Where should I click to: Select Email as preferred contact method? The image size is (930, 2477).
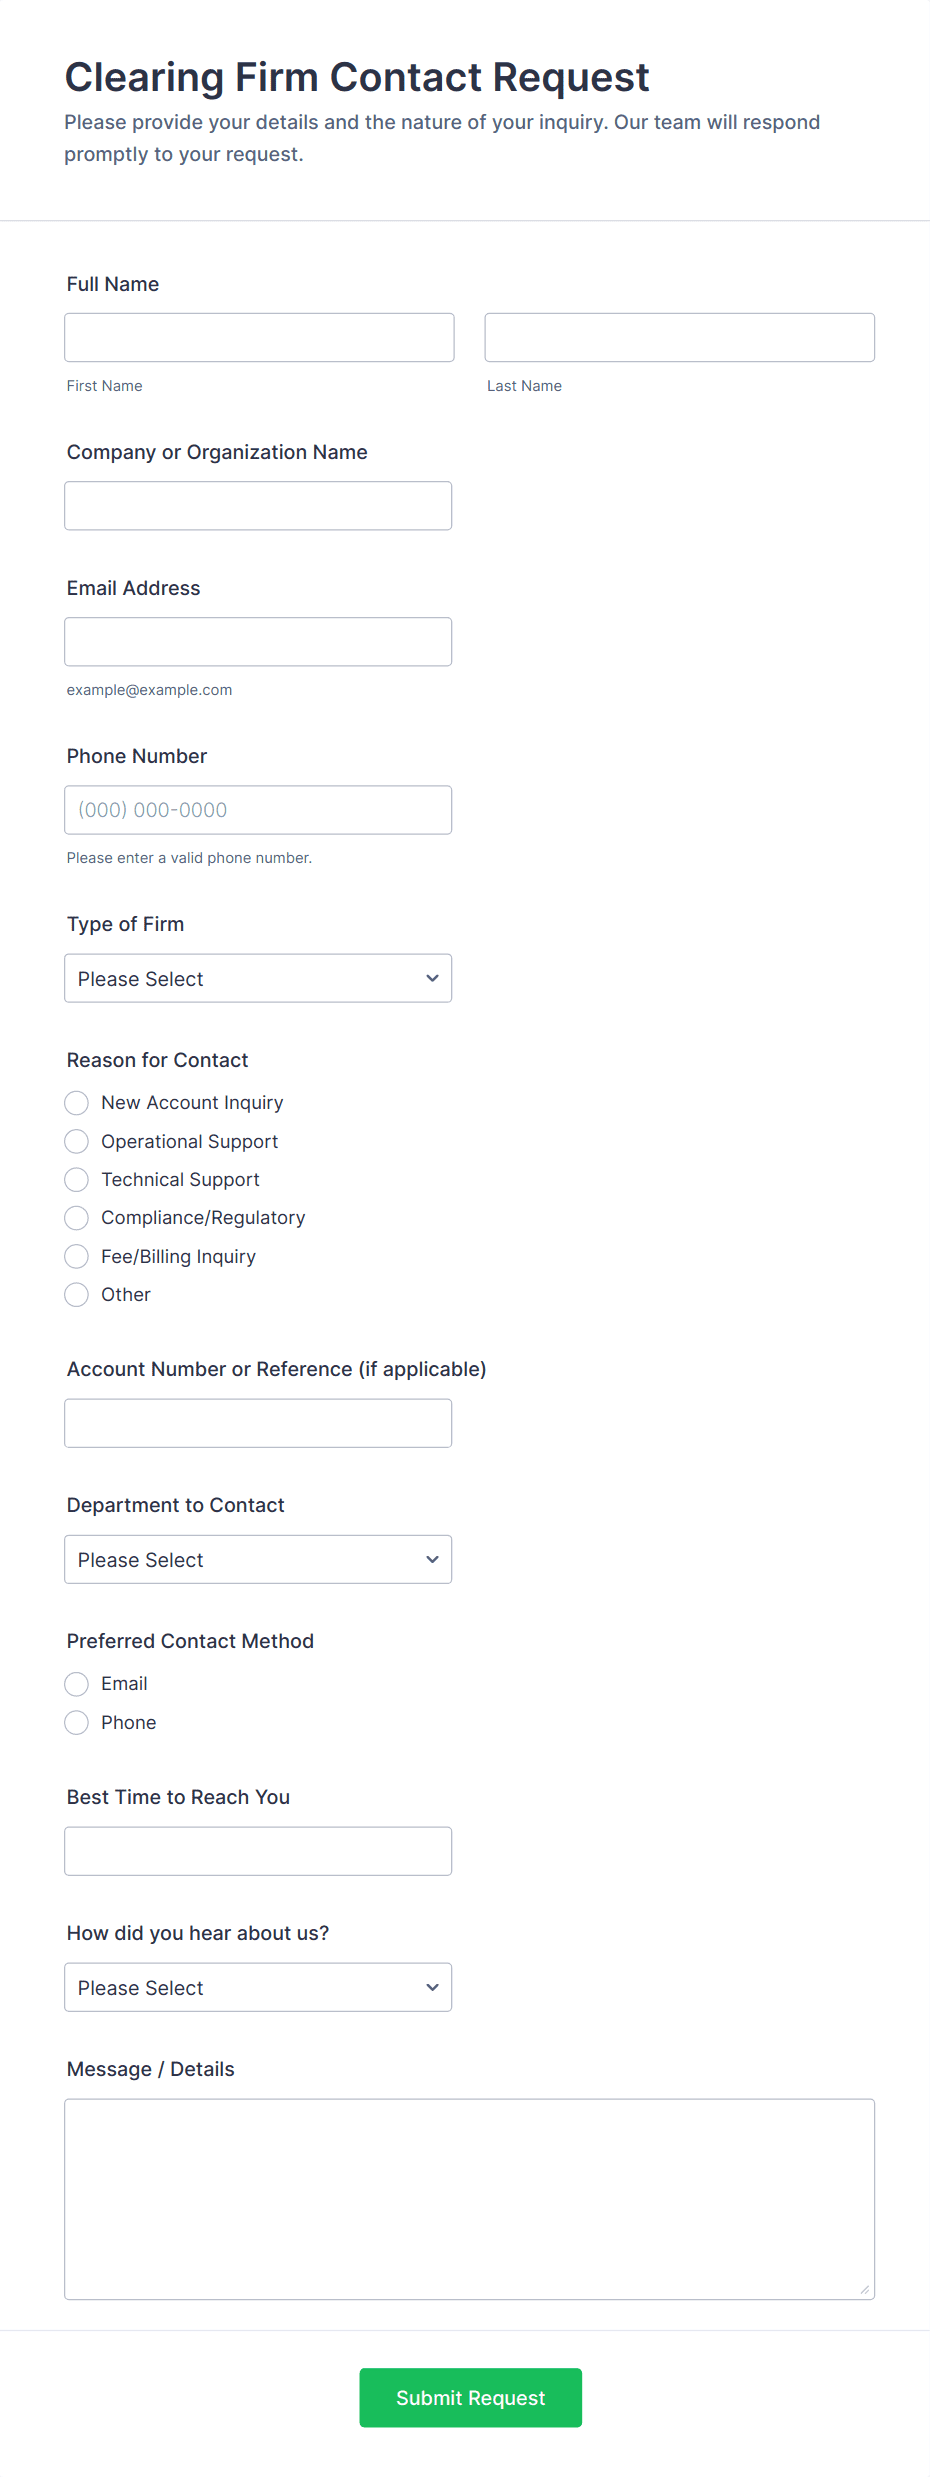[x=76, y=1684]
